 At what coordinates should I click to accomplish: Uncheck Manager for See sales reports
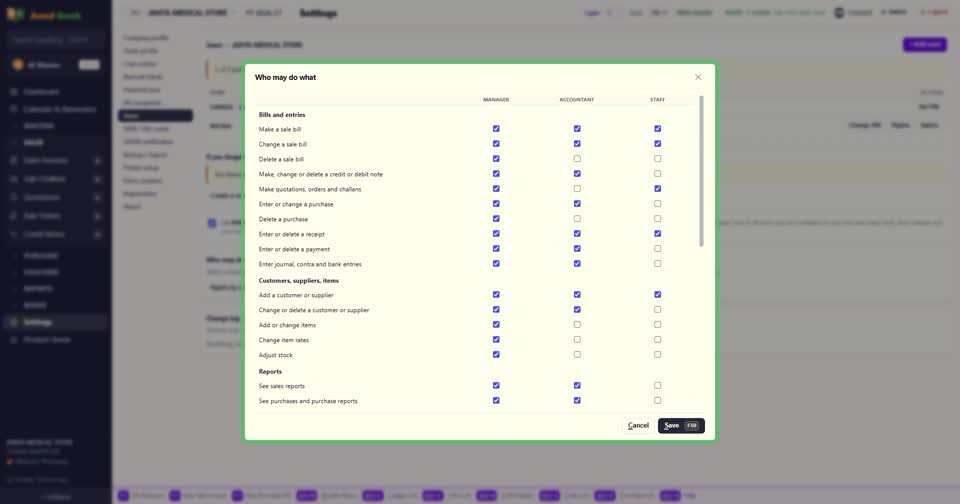coord(496,386)
